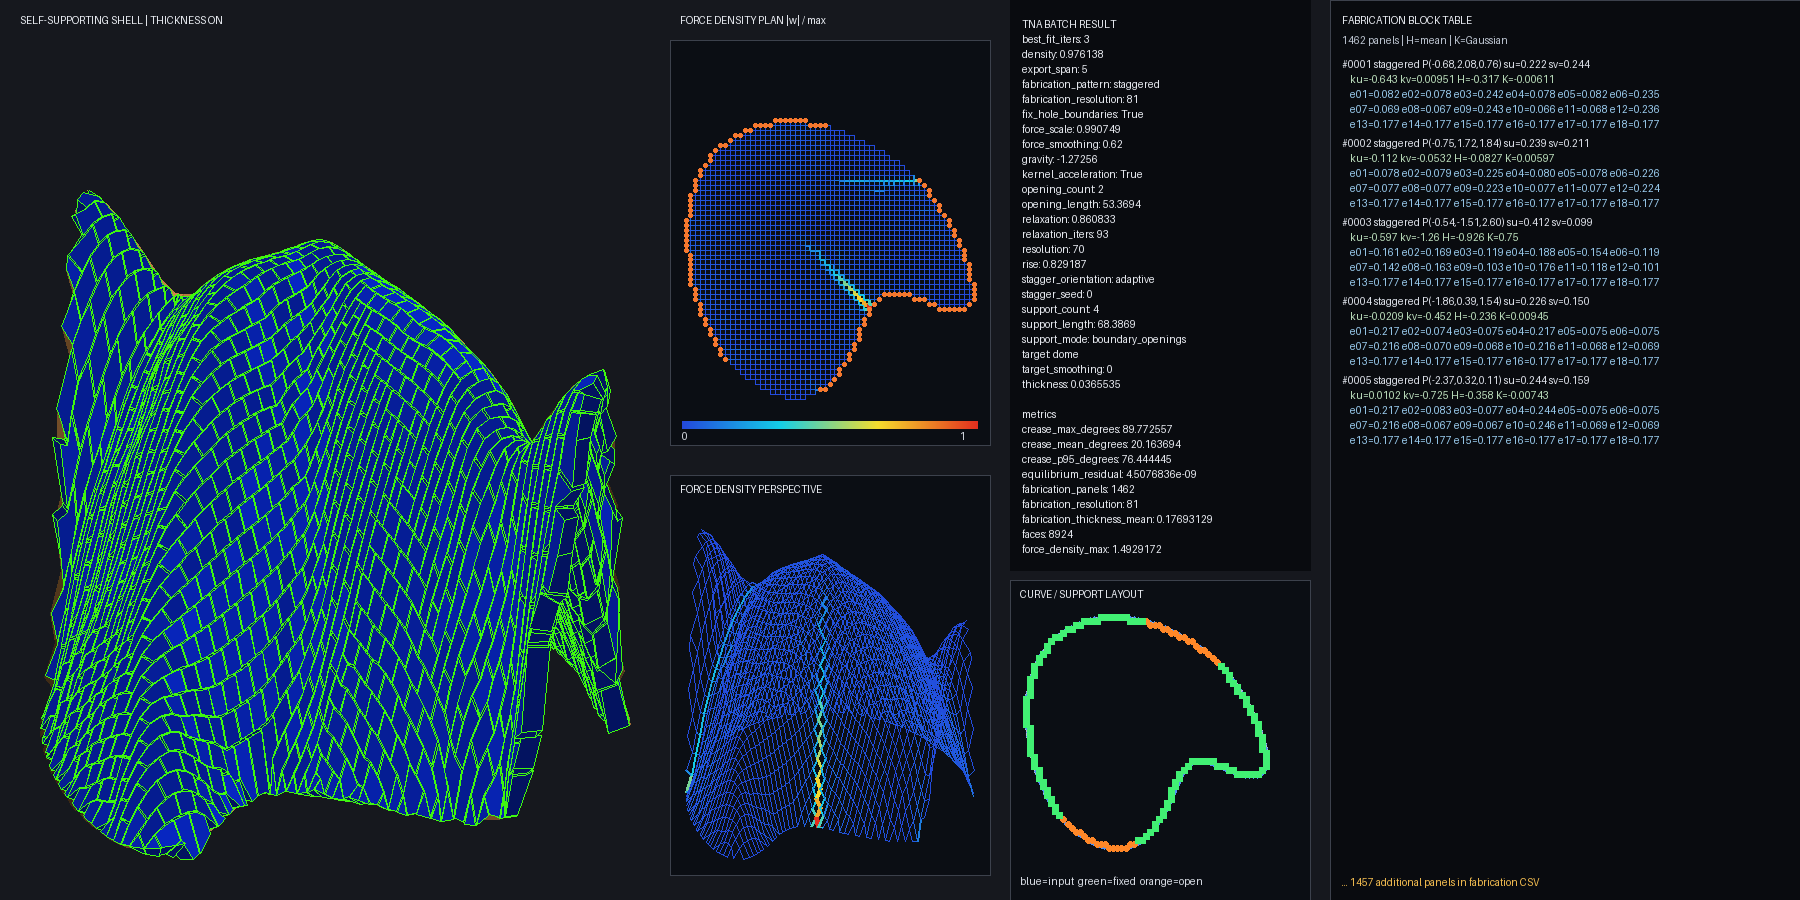This screenshot has height=900, width=1800.
Task: Click the fix_hole_boundaries: True row
Action: click(1082, 114)
